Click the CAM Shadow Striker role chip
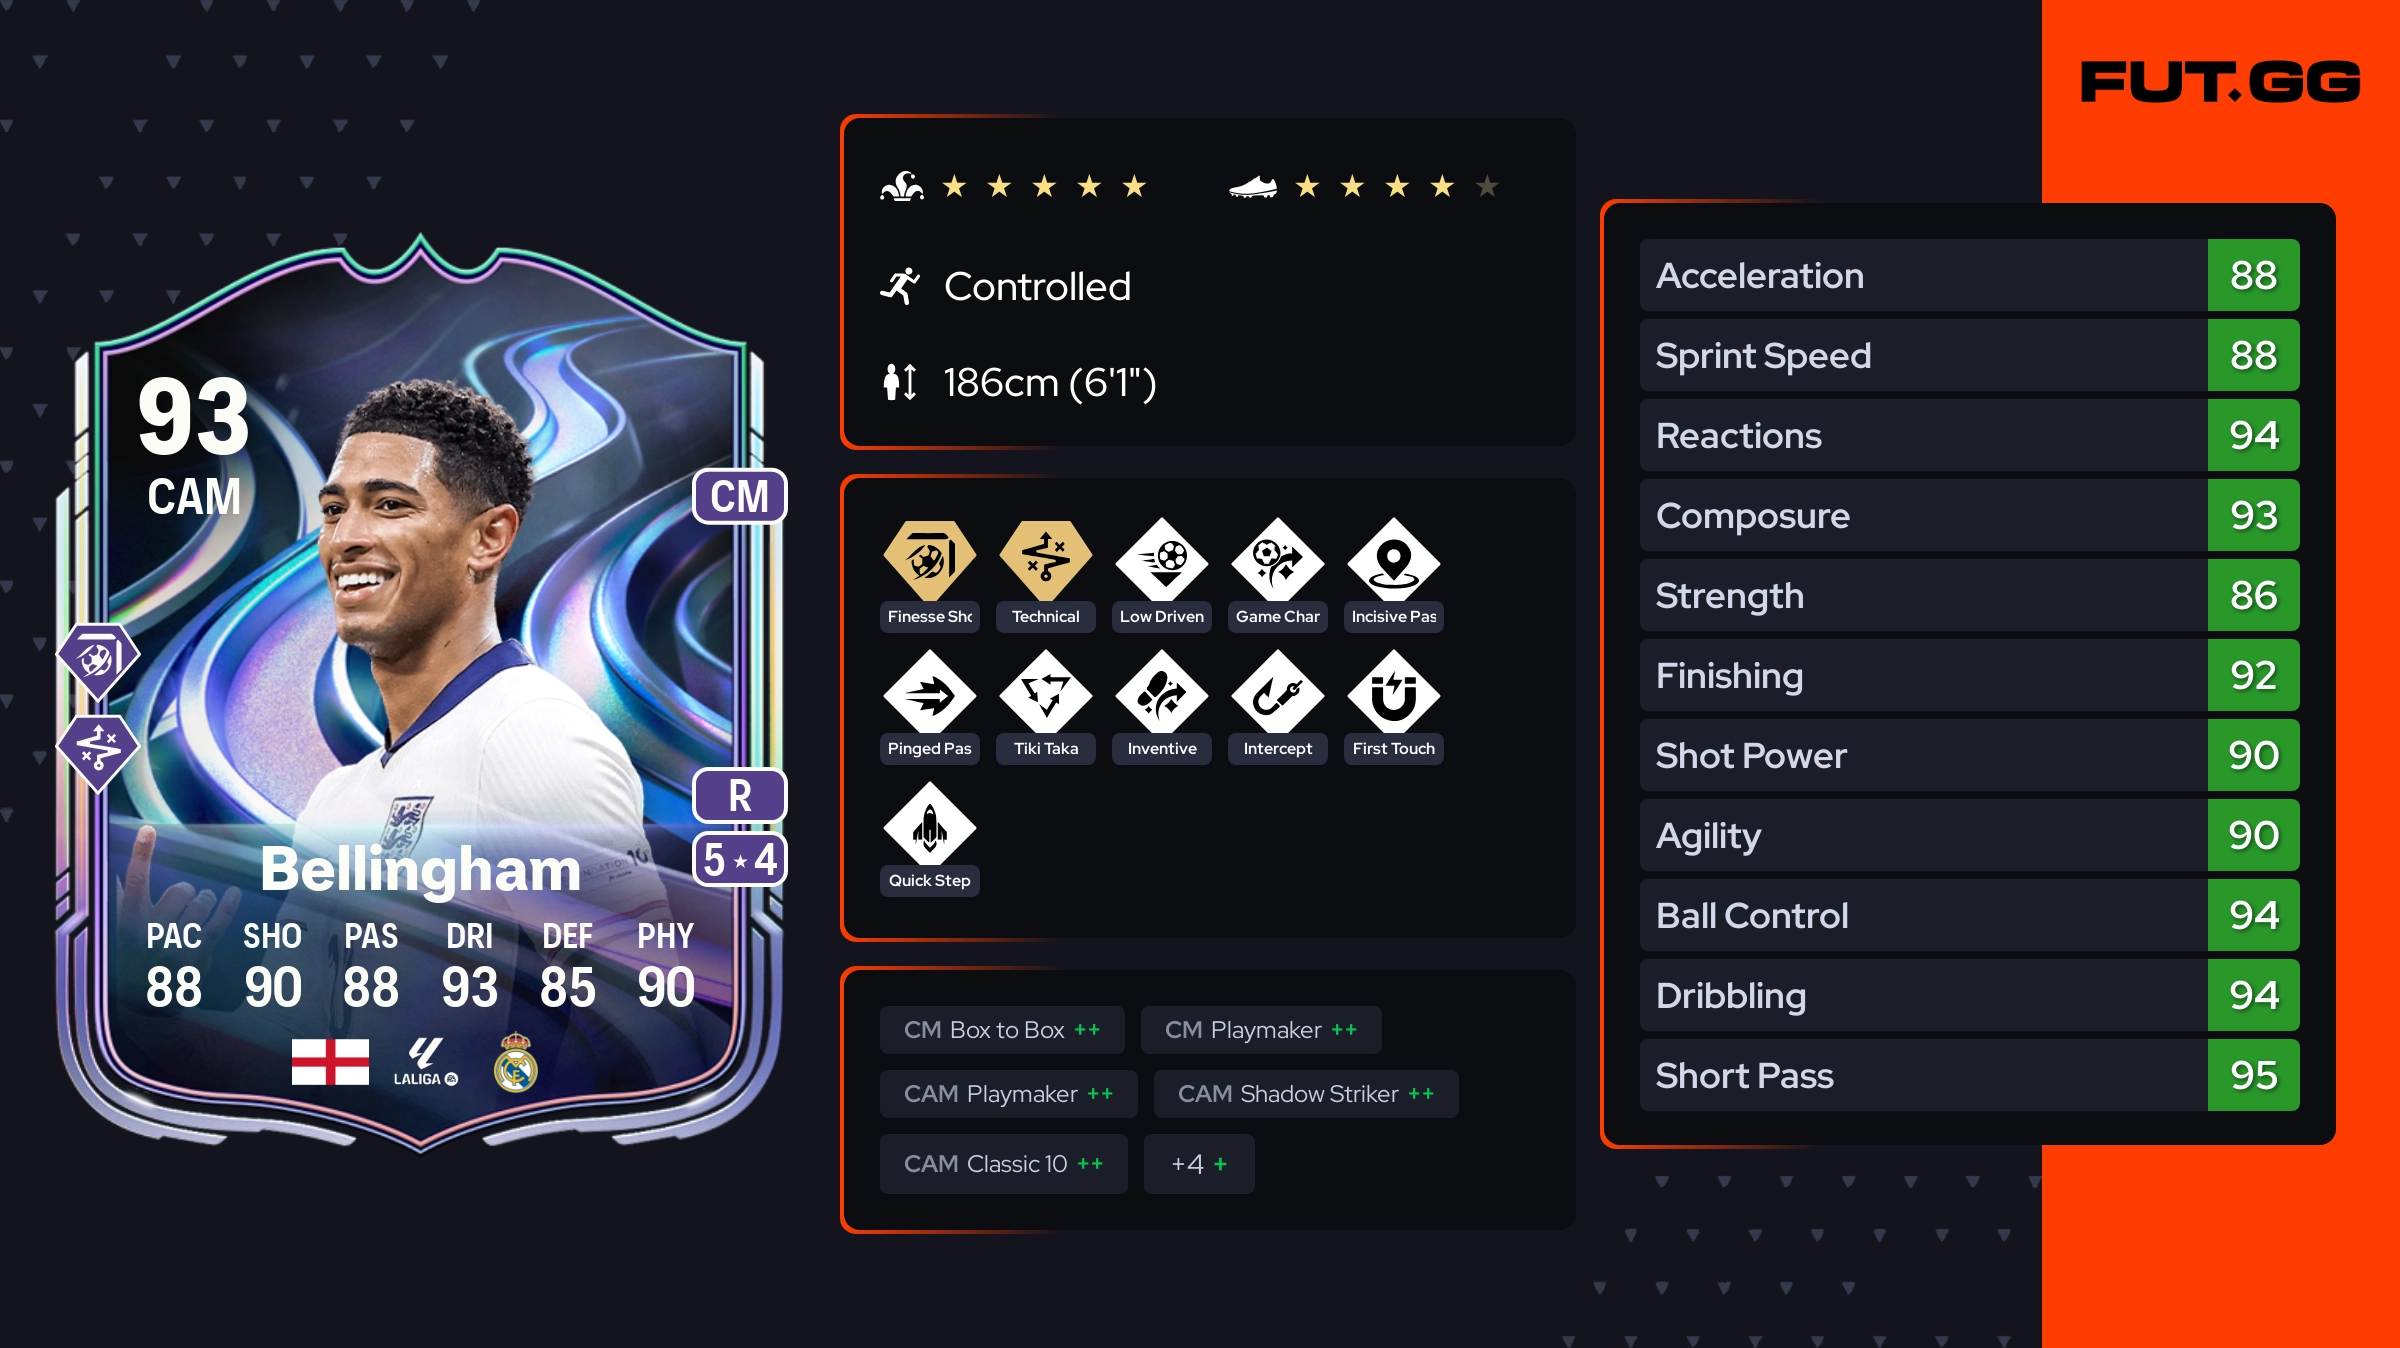Image resolution: width=2400 pixels, height=1348 pixels. coord(1306,1094)
